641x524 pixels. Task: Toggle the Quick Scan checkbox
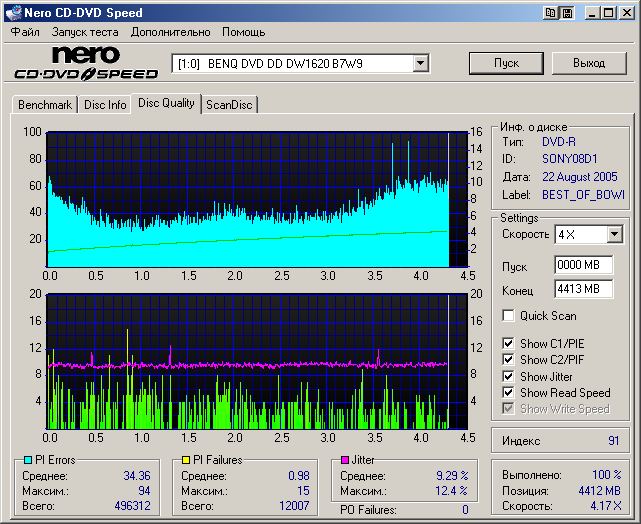point(509,316)
